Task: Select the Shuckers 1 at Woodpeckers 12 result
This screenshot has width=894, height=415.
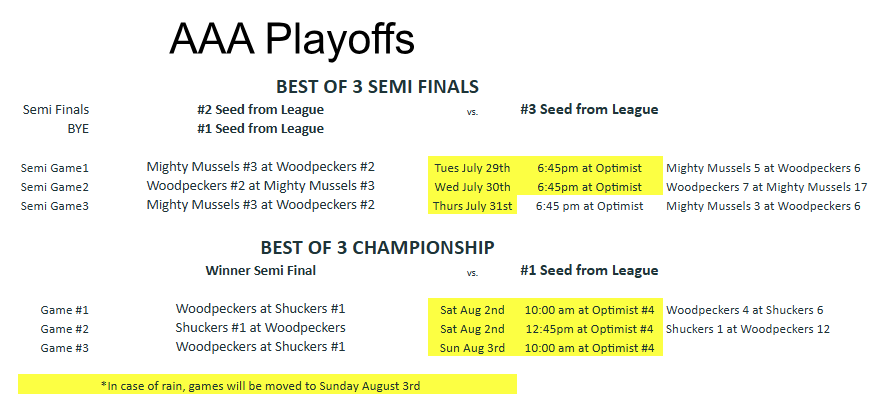Action: click(x=747, y=329)
